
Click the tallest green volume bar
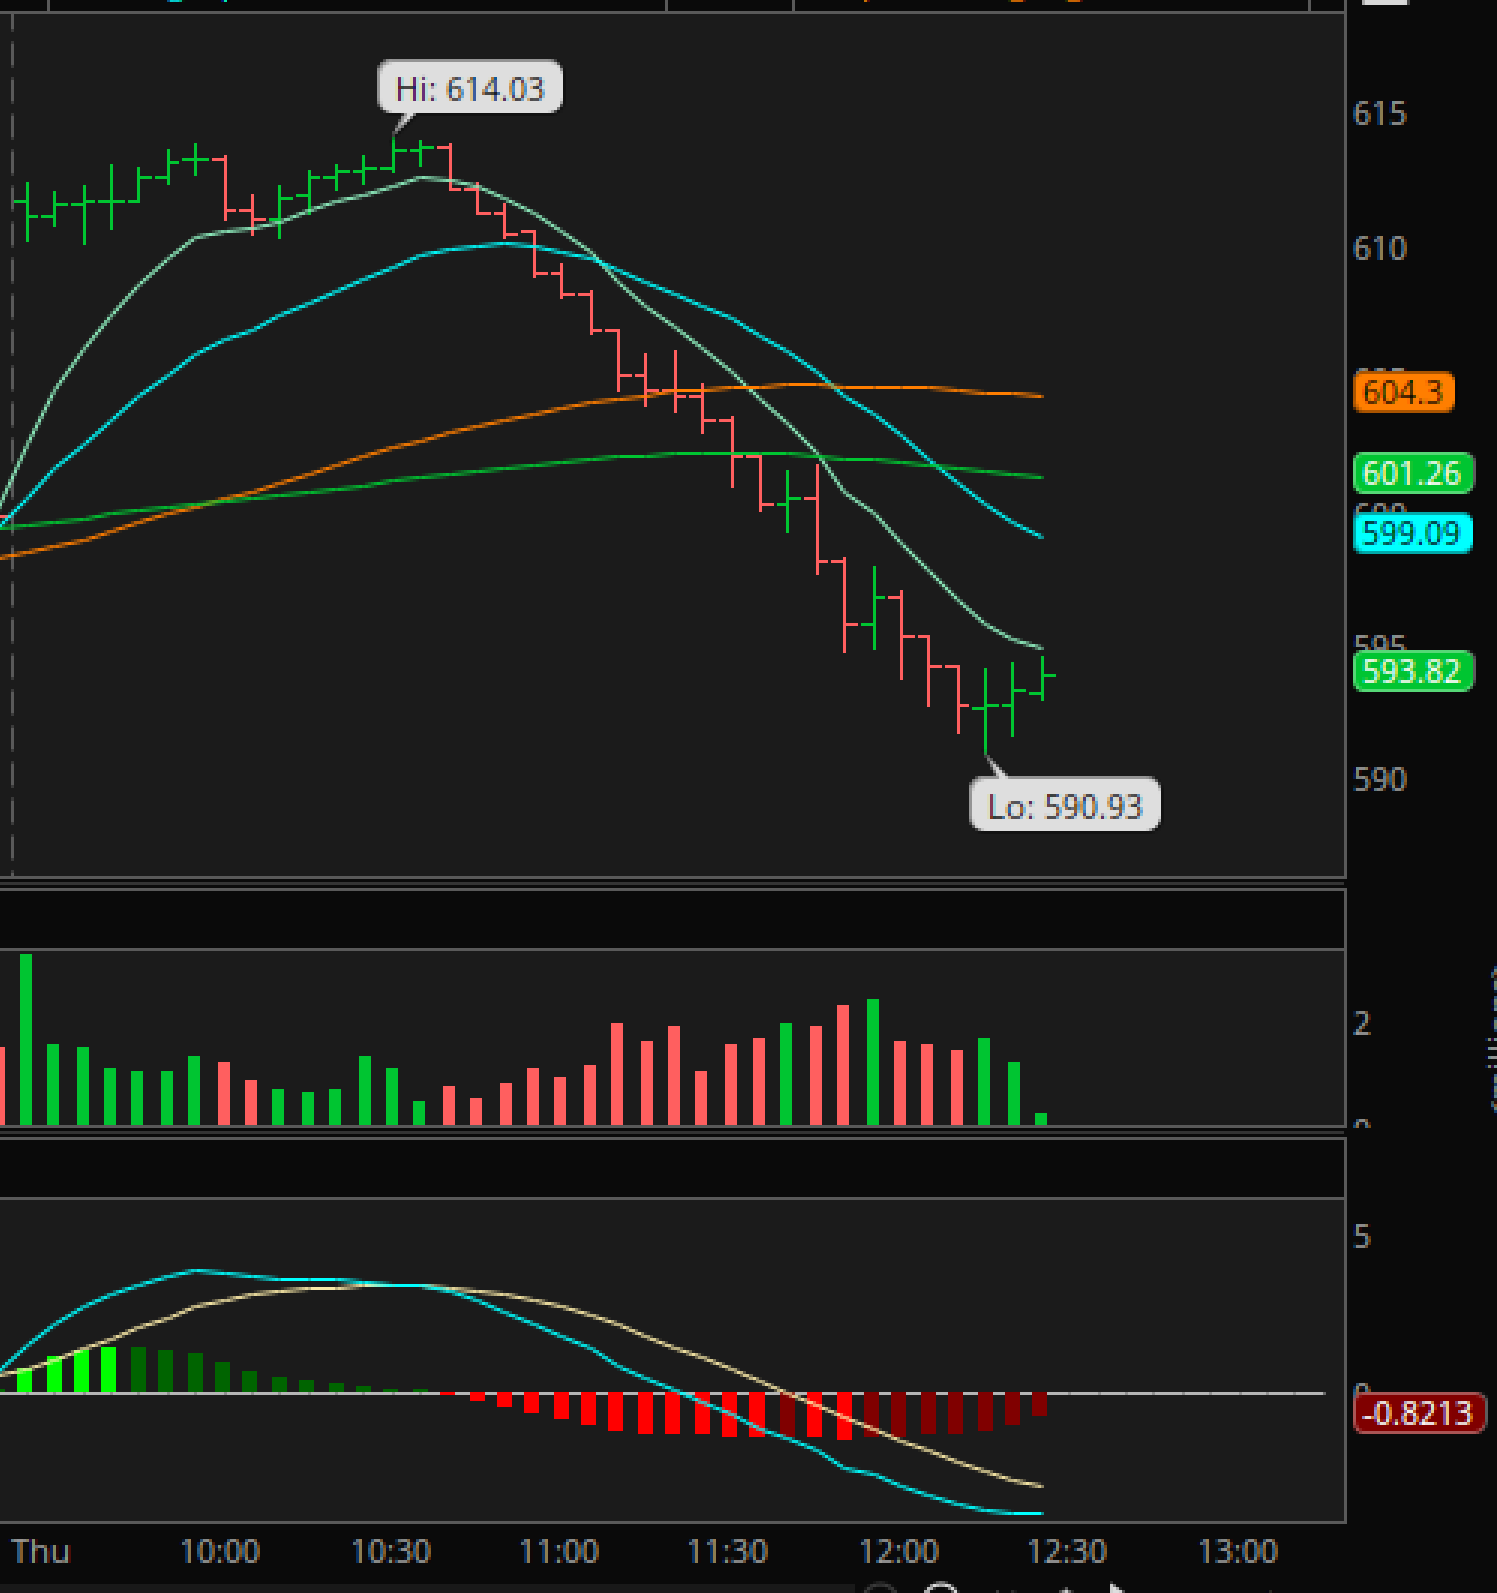click(26, 1040)
